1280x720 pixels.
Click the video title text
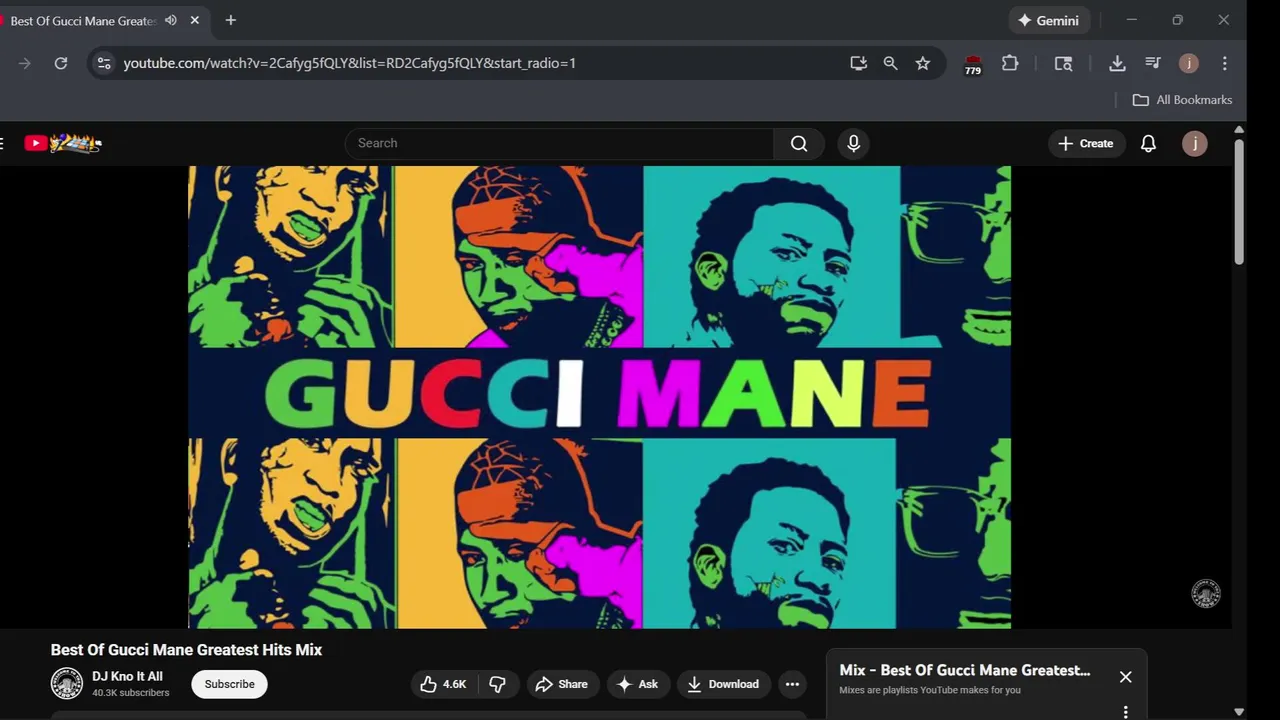(x=186, y=650)
